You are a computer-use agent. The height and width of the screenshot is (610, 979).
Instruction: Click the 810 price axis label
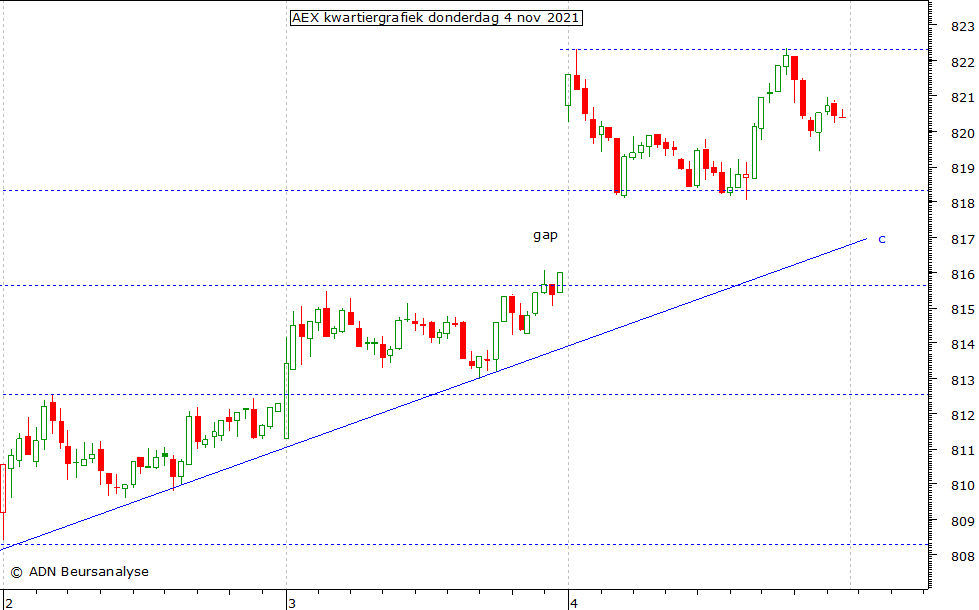[x=962, y=486]
